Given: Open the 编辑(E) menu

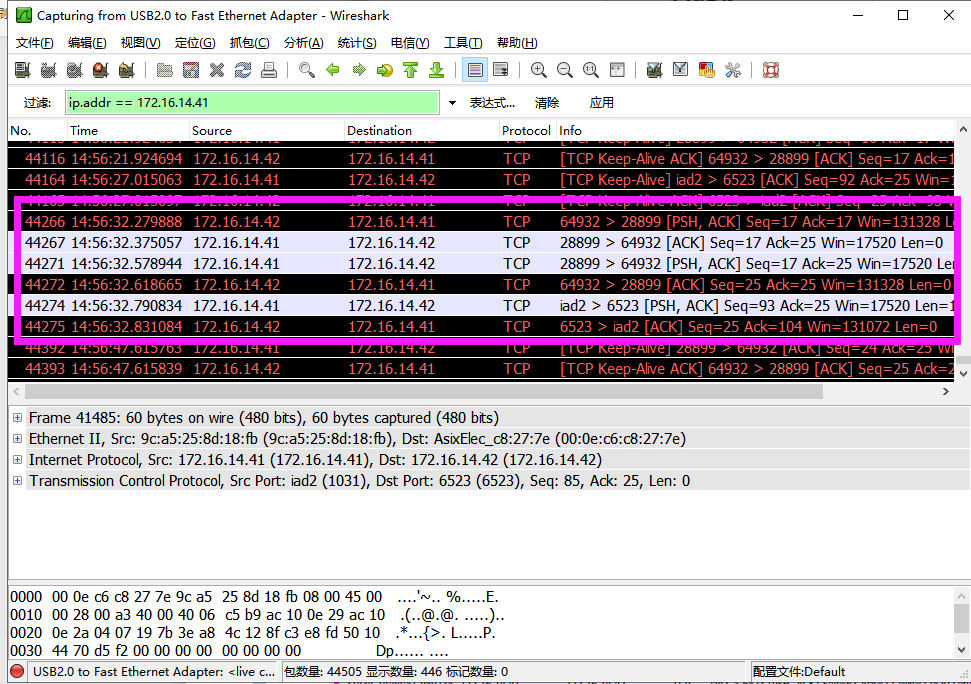Looking at the screenshot, I should pos(87,43).
